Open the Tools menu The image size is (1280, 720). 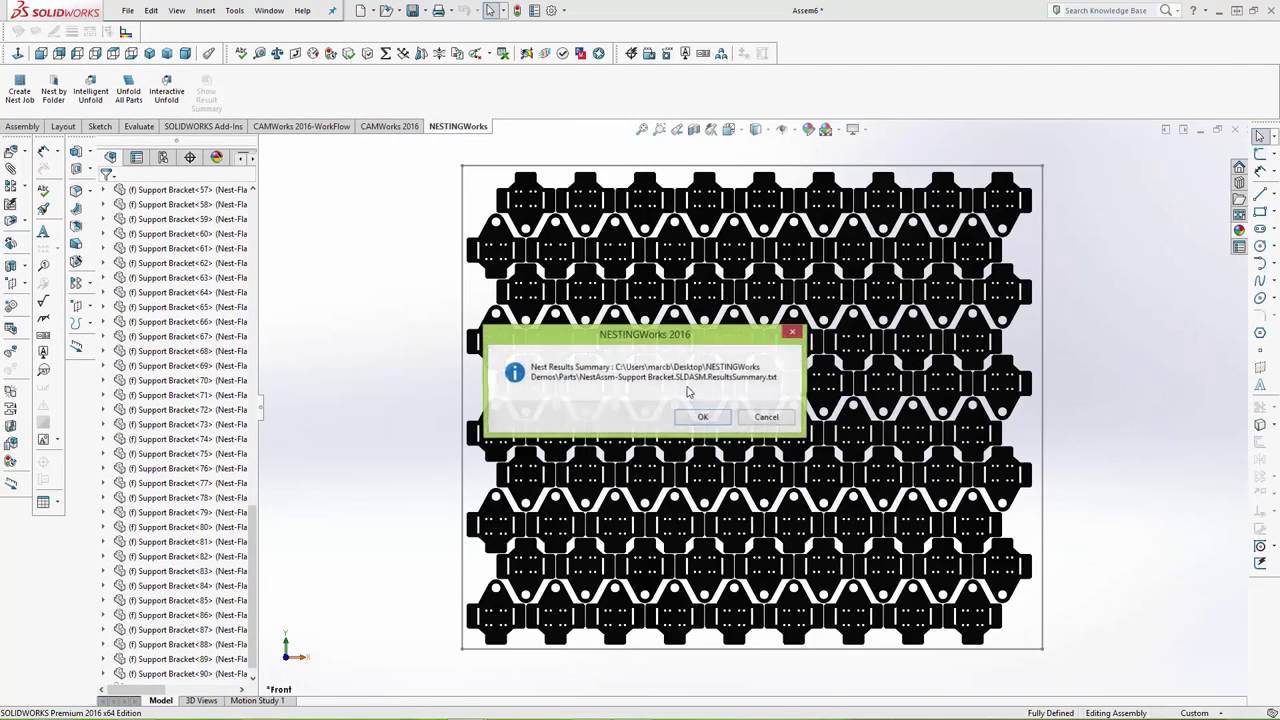(234, 11)
